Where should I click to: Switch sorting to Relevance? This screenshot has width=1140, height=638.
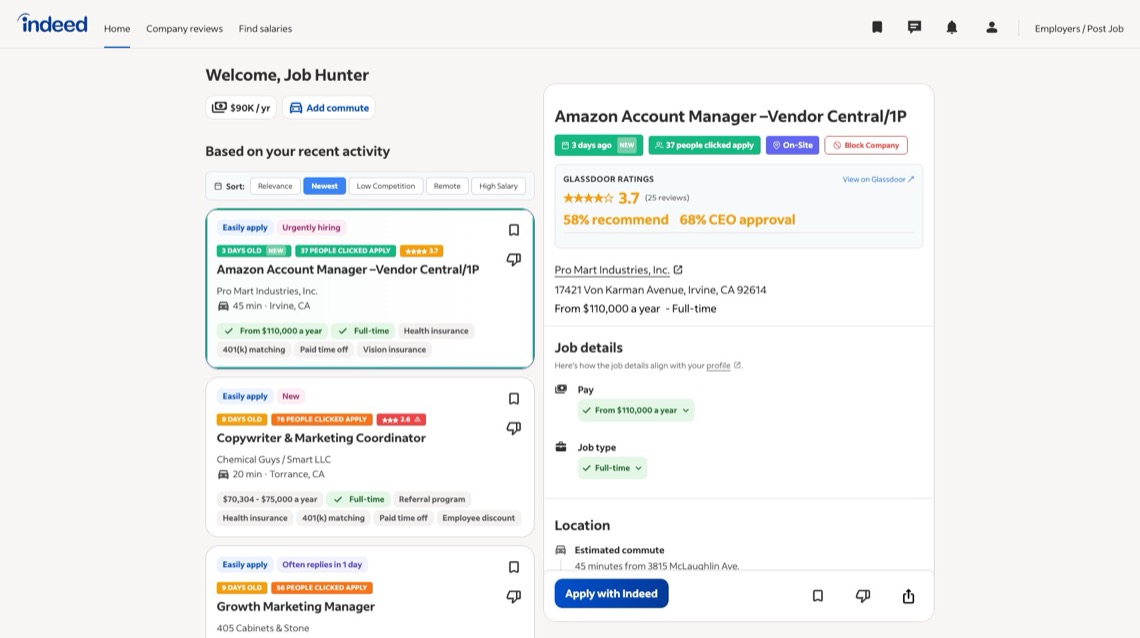coord(275,185)
